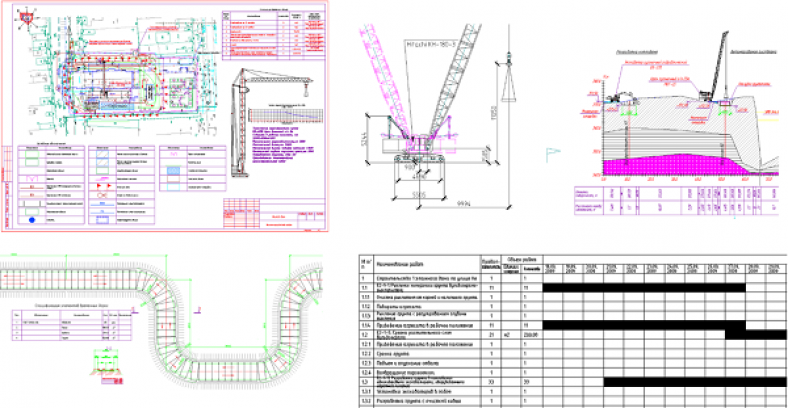788x408 pixels.
Task: Click the value 33 in schedule row 1.3
Action: tap(490, 382)
